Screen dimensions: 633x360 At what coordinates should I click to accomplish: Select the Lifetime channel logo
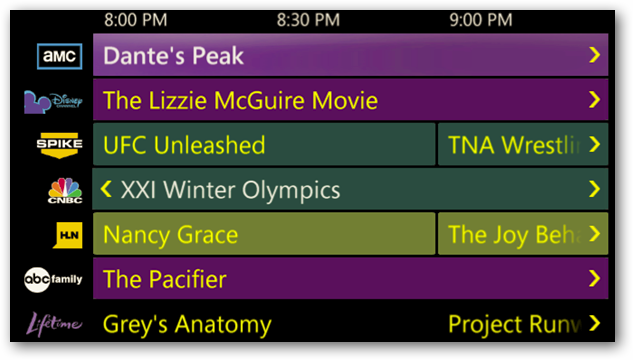coord(54,324)
